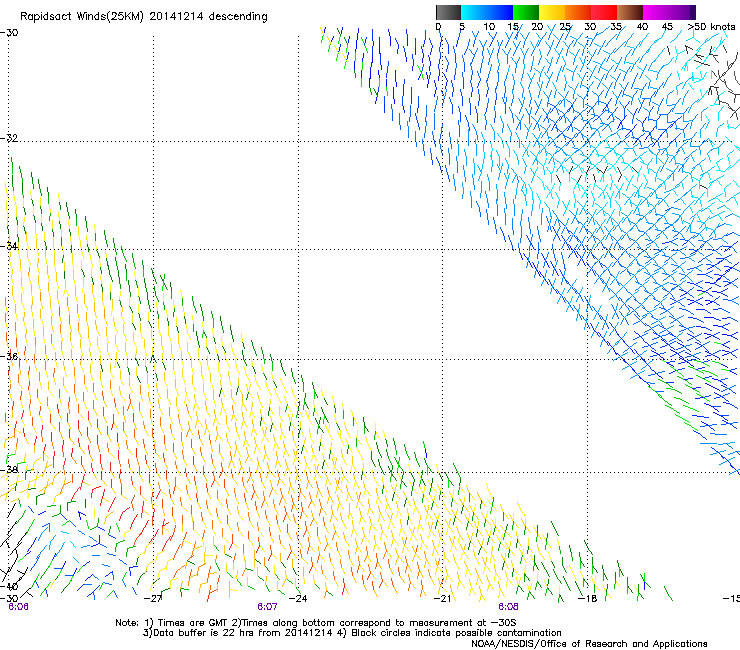Select the blue 10-15 knots legend swatch
The width and height of the screenshot is (740, 650).
(x=500, y=12)
